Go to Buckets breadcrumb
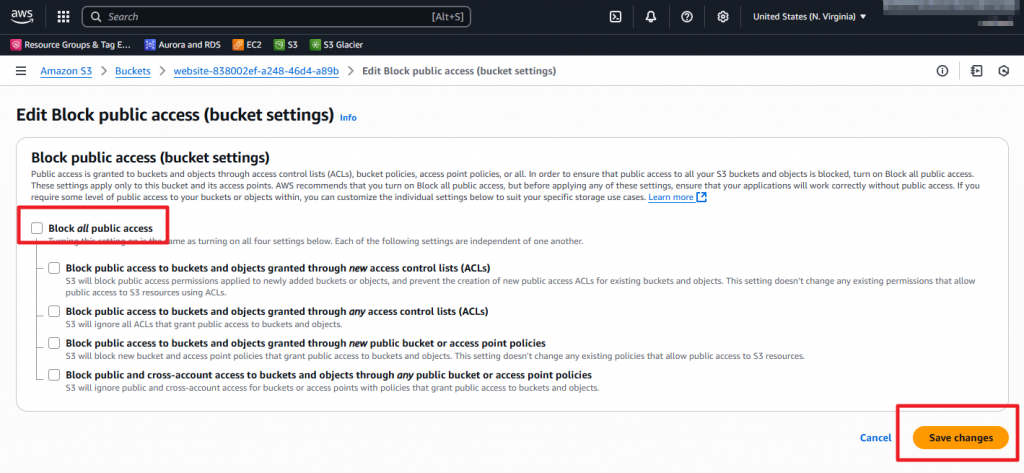 (x=133, y=71)
